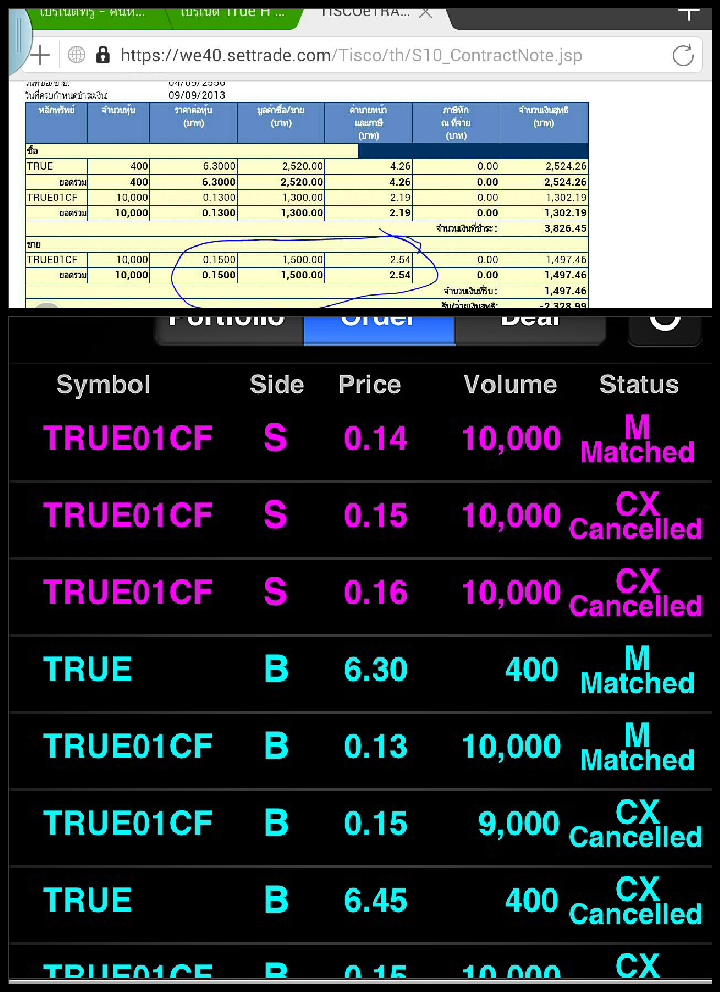Tap the 4.26 fee in the TRUE row

400,166
